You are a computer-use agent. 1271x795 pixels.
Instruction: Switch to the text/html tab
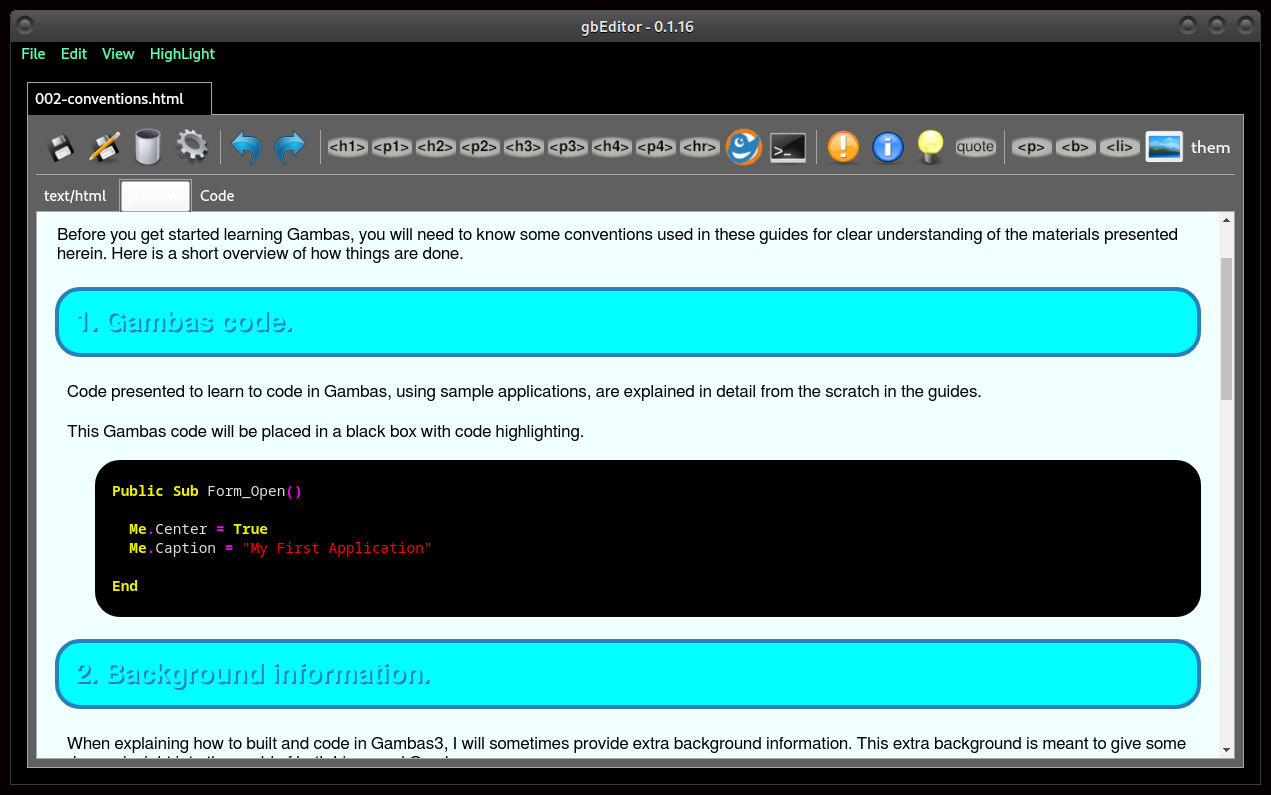tap(75, 196)
